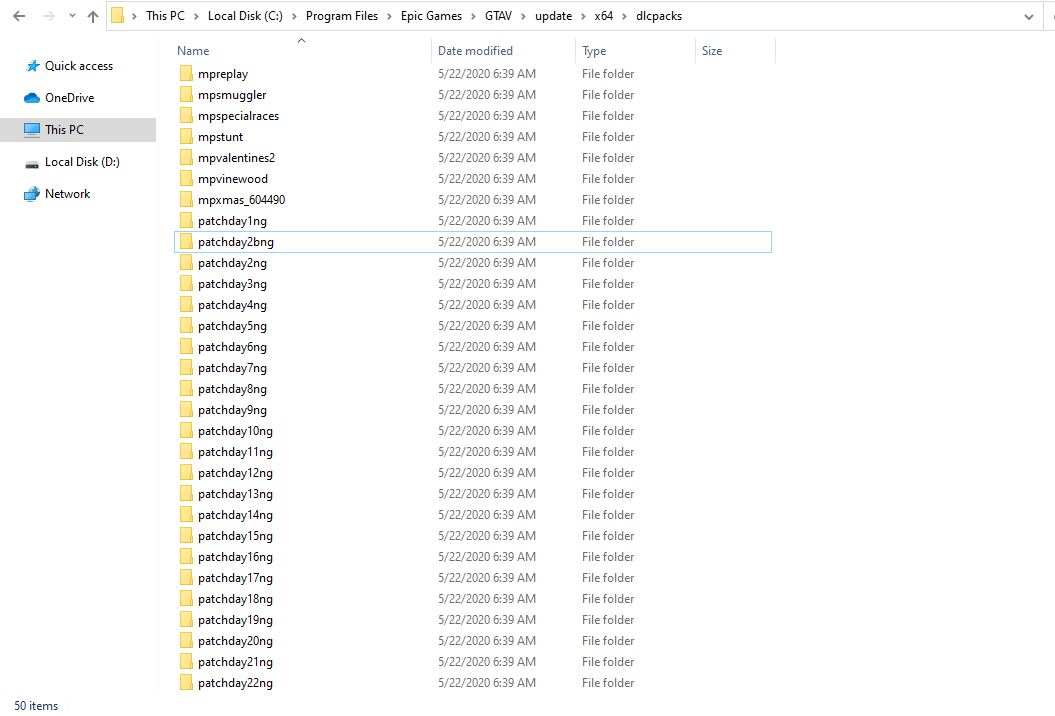Screen dimensions: 1055x716
Task: Click "GTAV" breadcrumb in path
Action: 499,15
